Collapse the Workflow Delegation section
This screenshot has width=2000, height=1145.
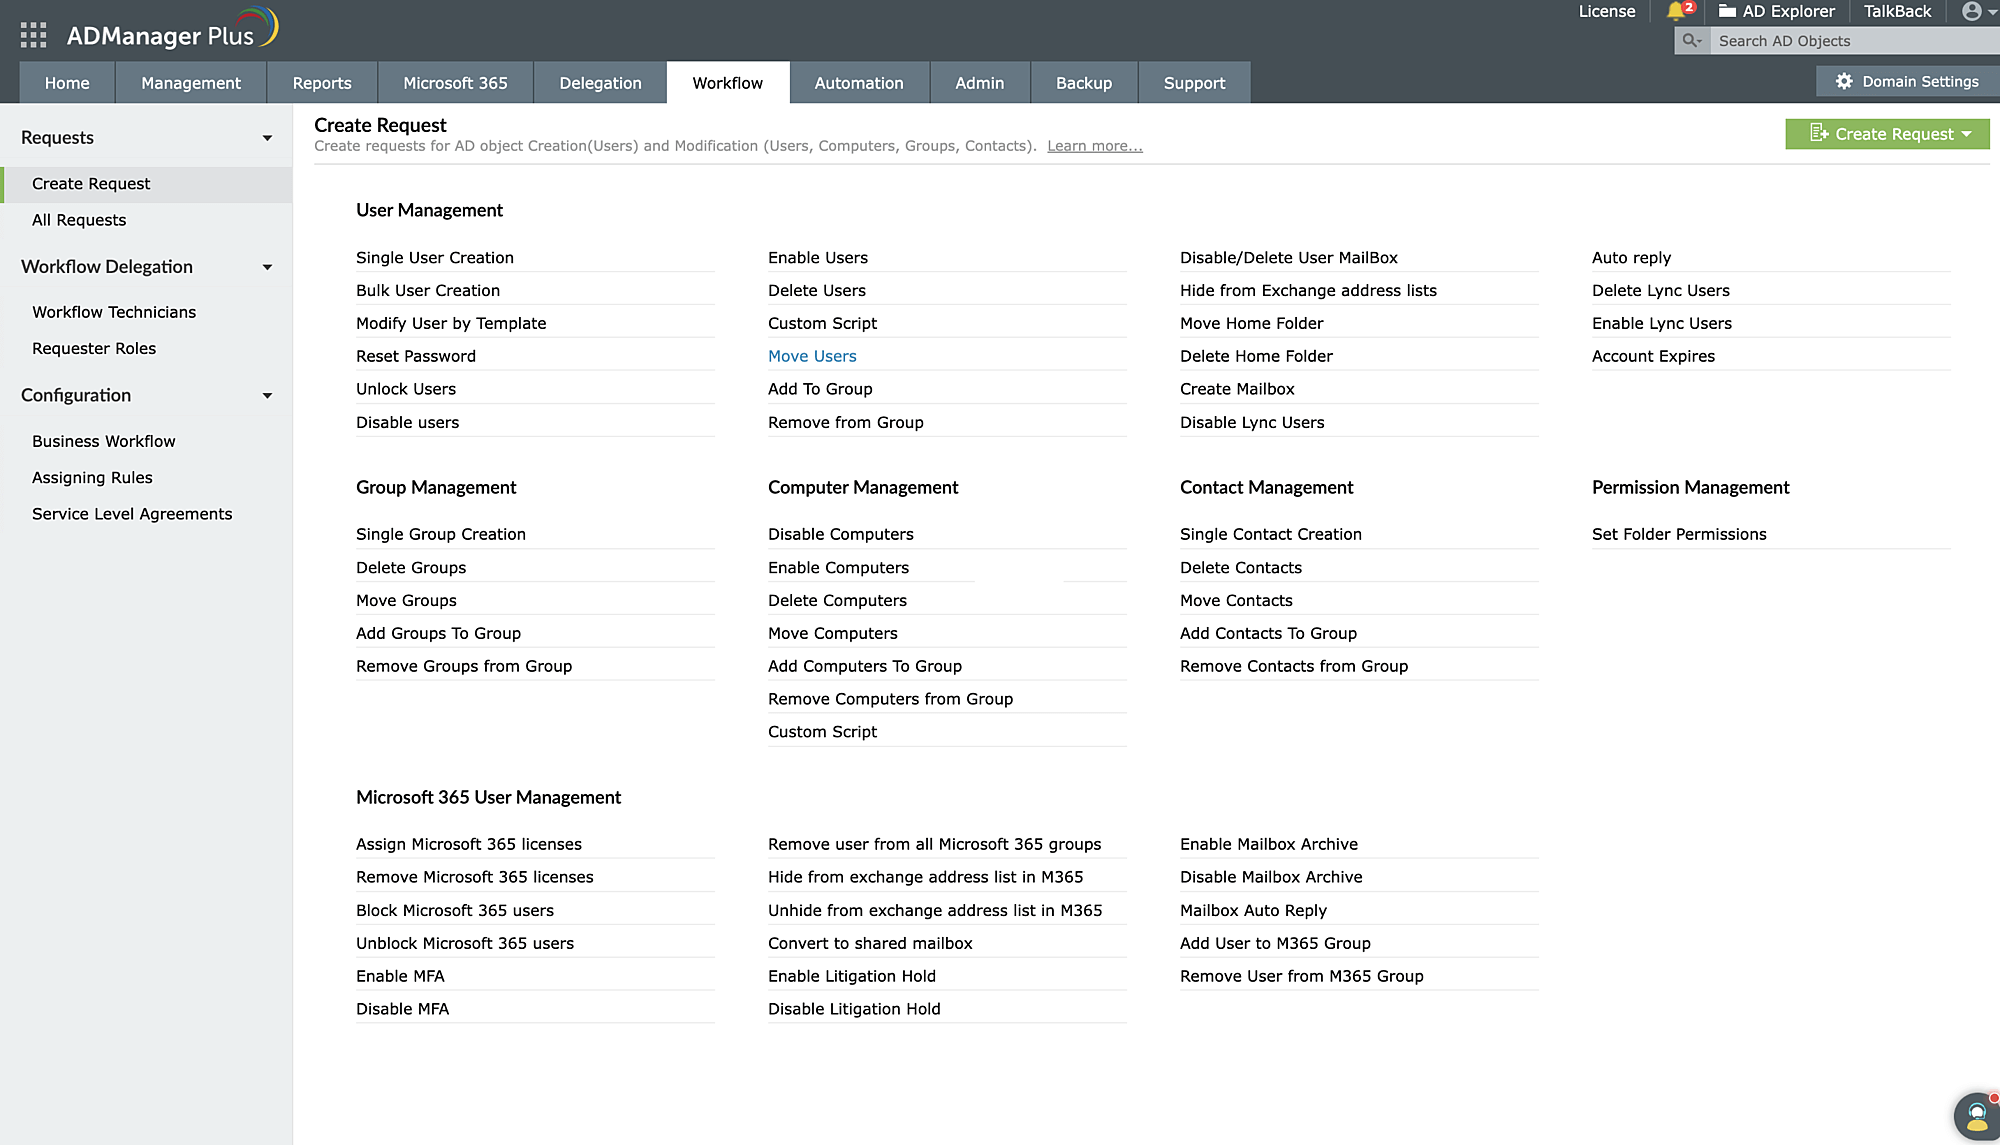pos(267,267)
